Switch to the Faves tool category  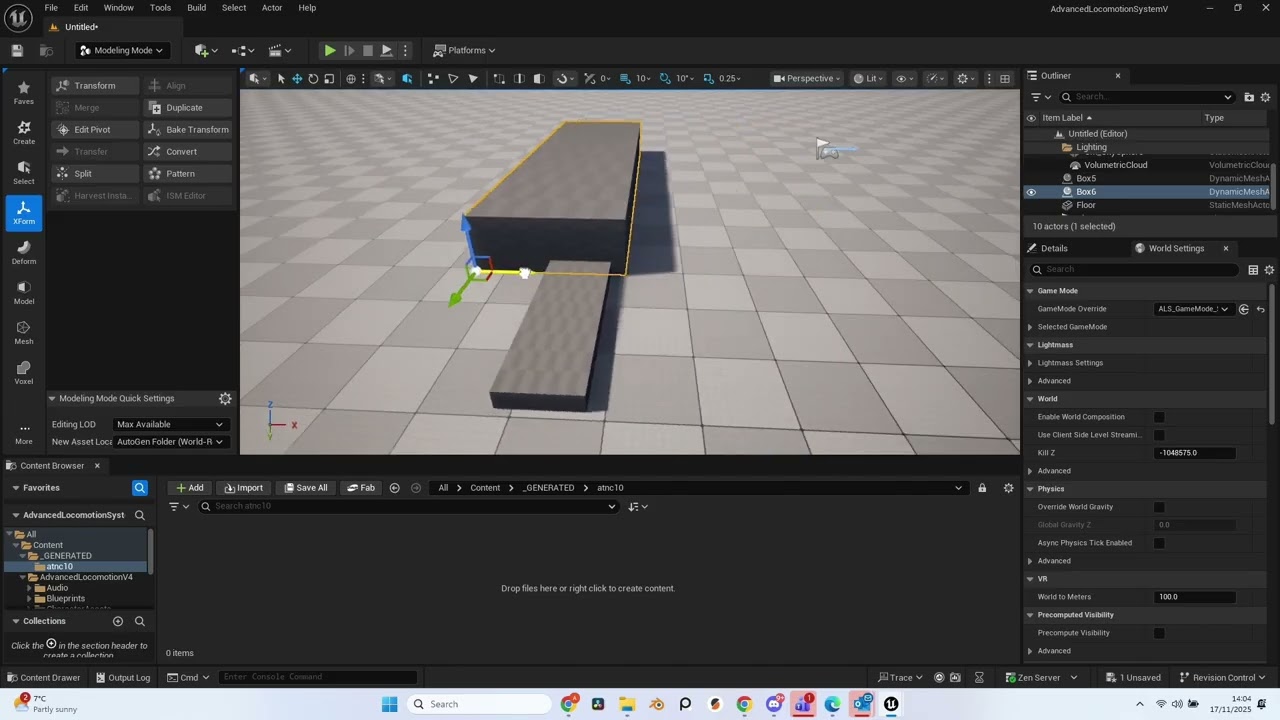[24, 92]
